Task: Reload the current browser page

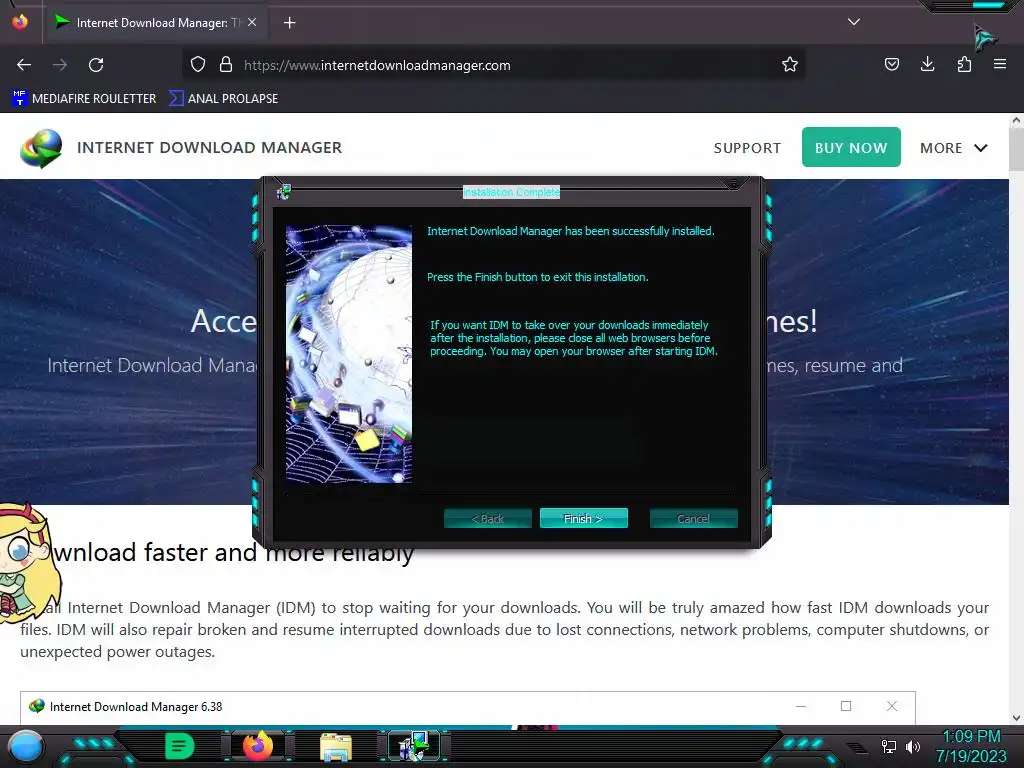Action: click(x=96, y=65)
